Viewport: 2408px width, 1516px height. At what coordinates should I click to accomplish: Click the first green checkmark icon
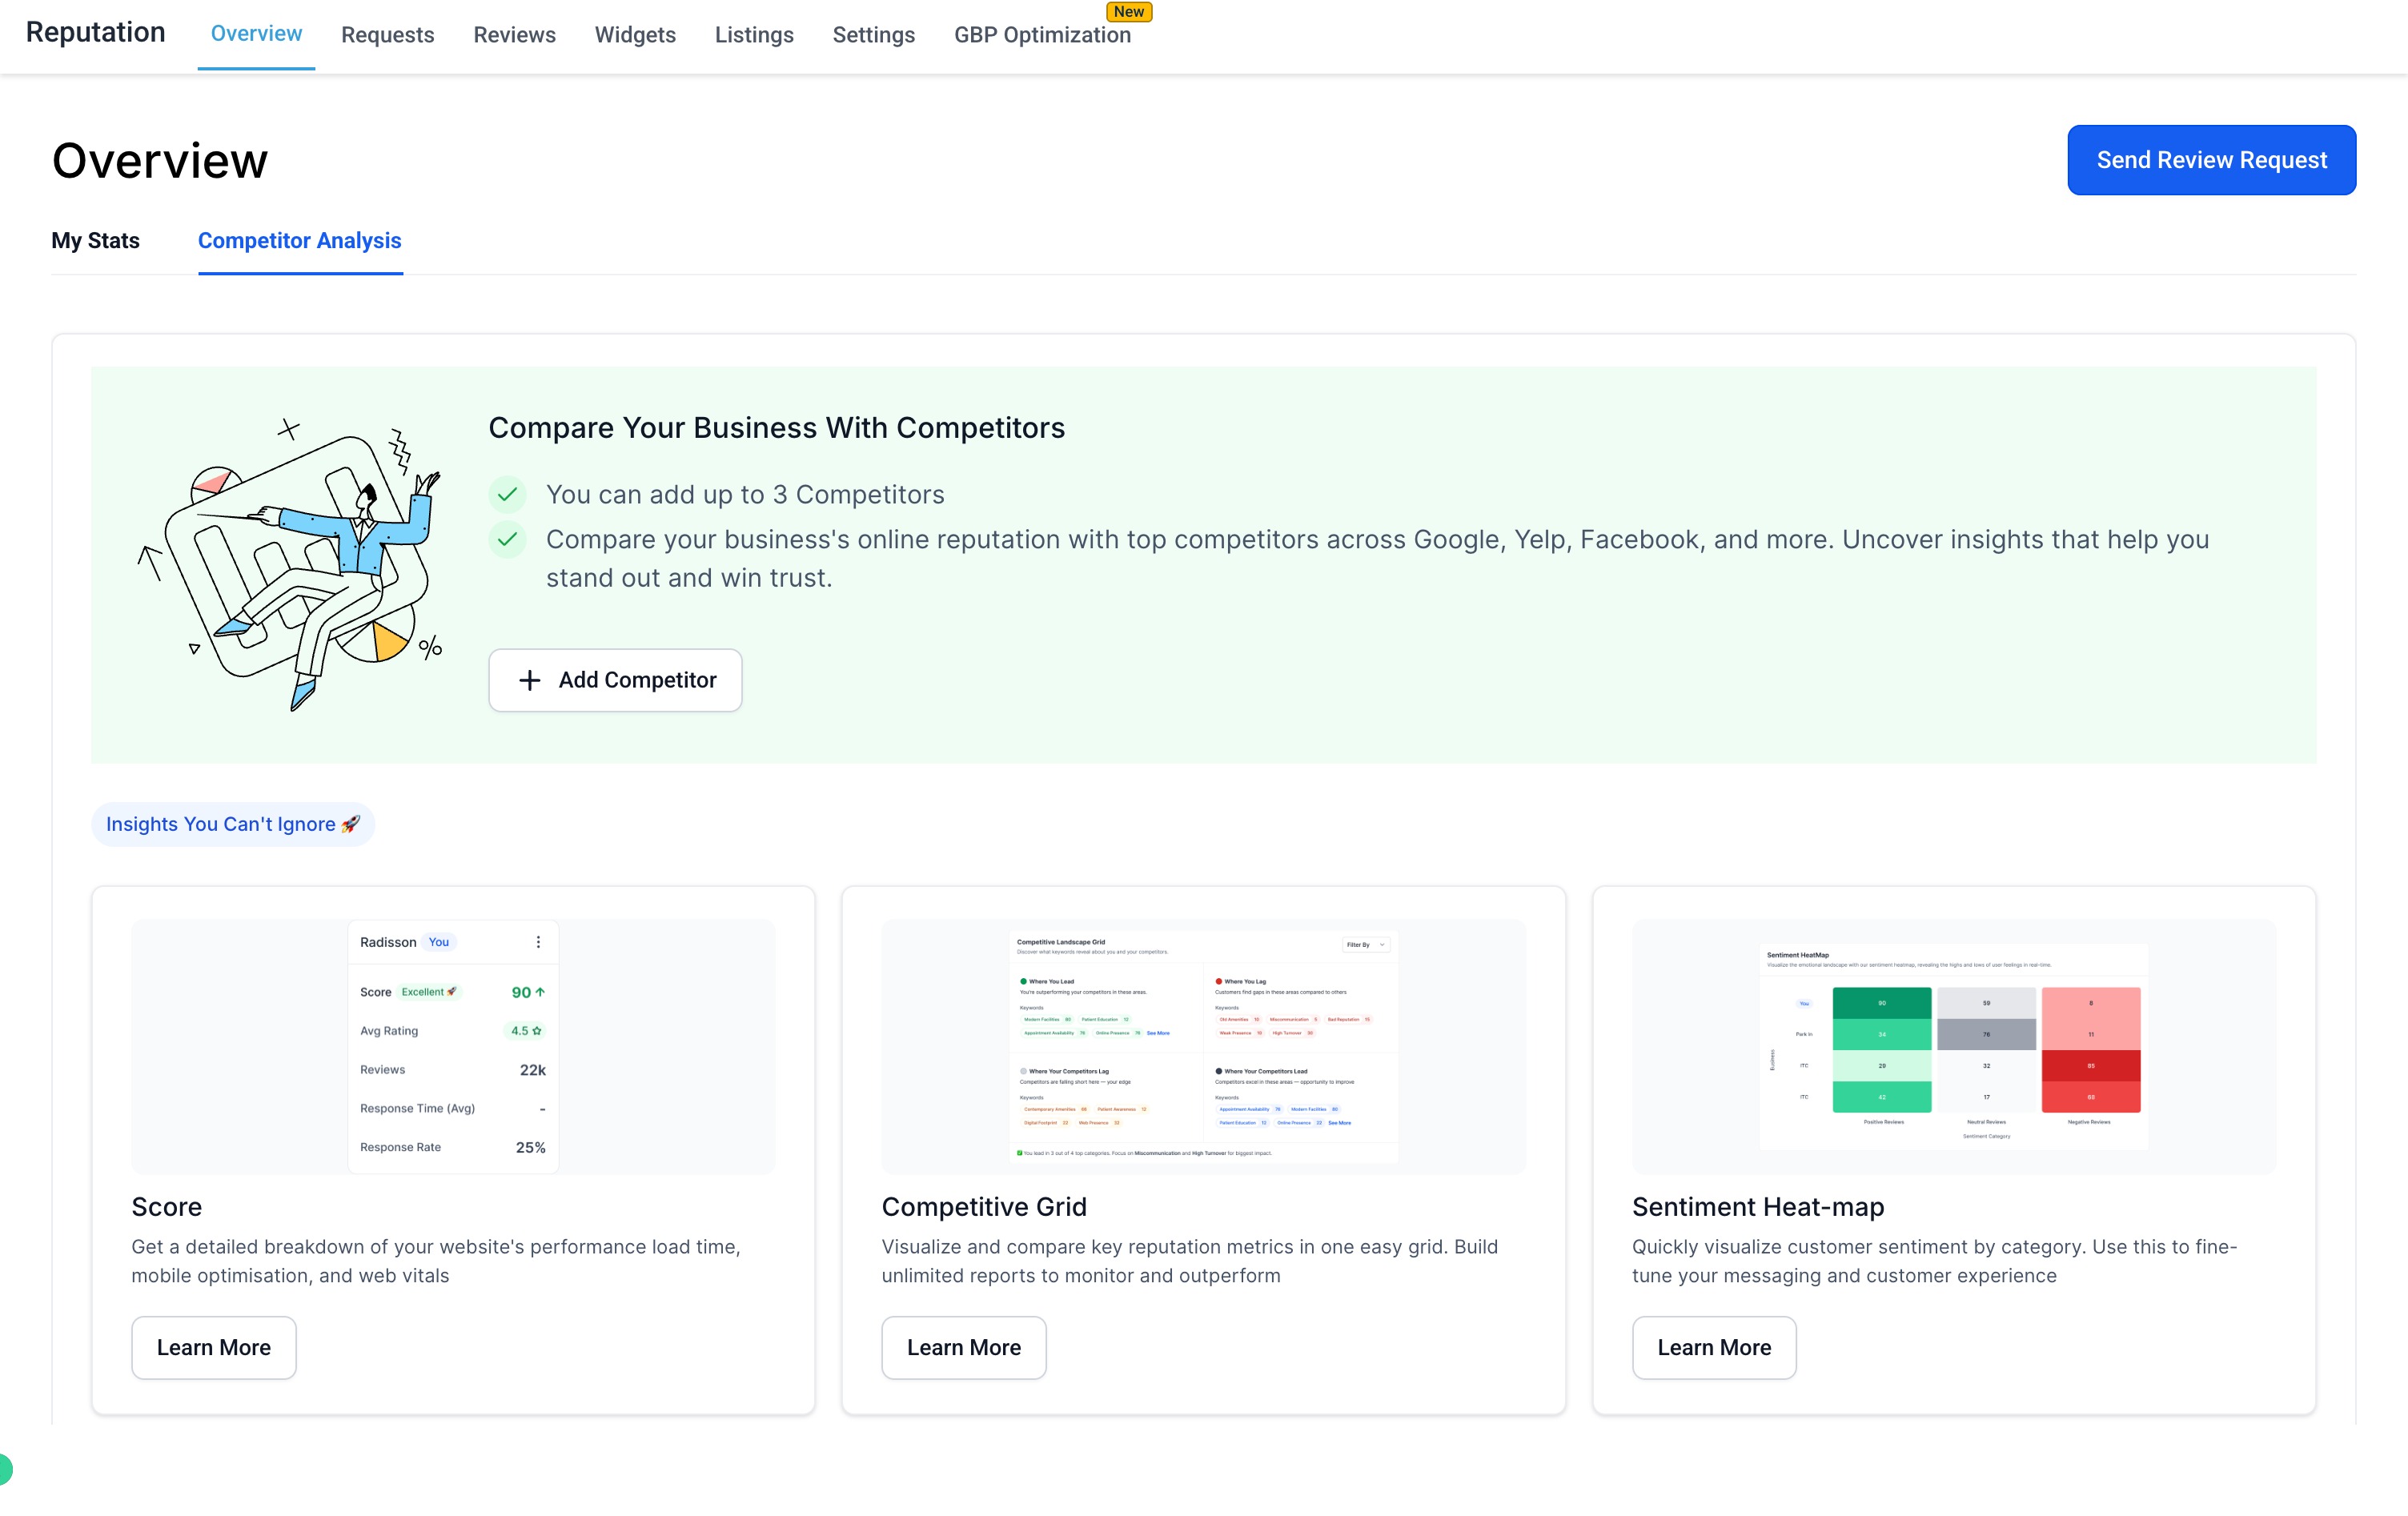pos(508,494)
